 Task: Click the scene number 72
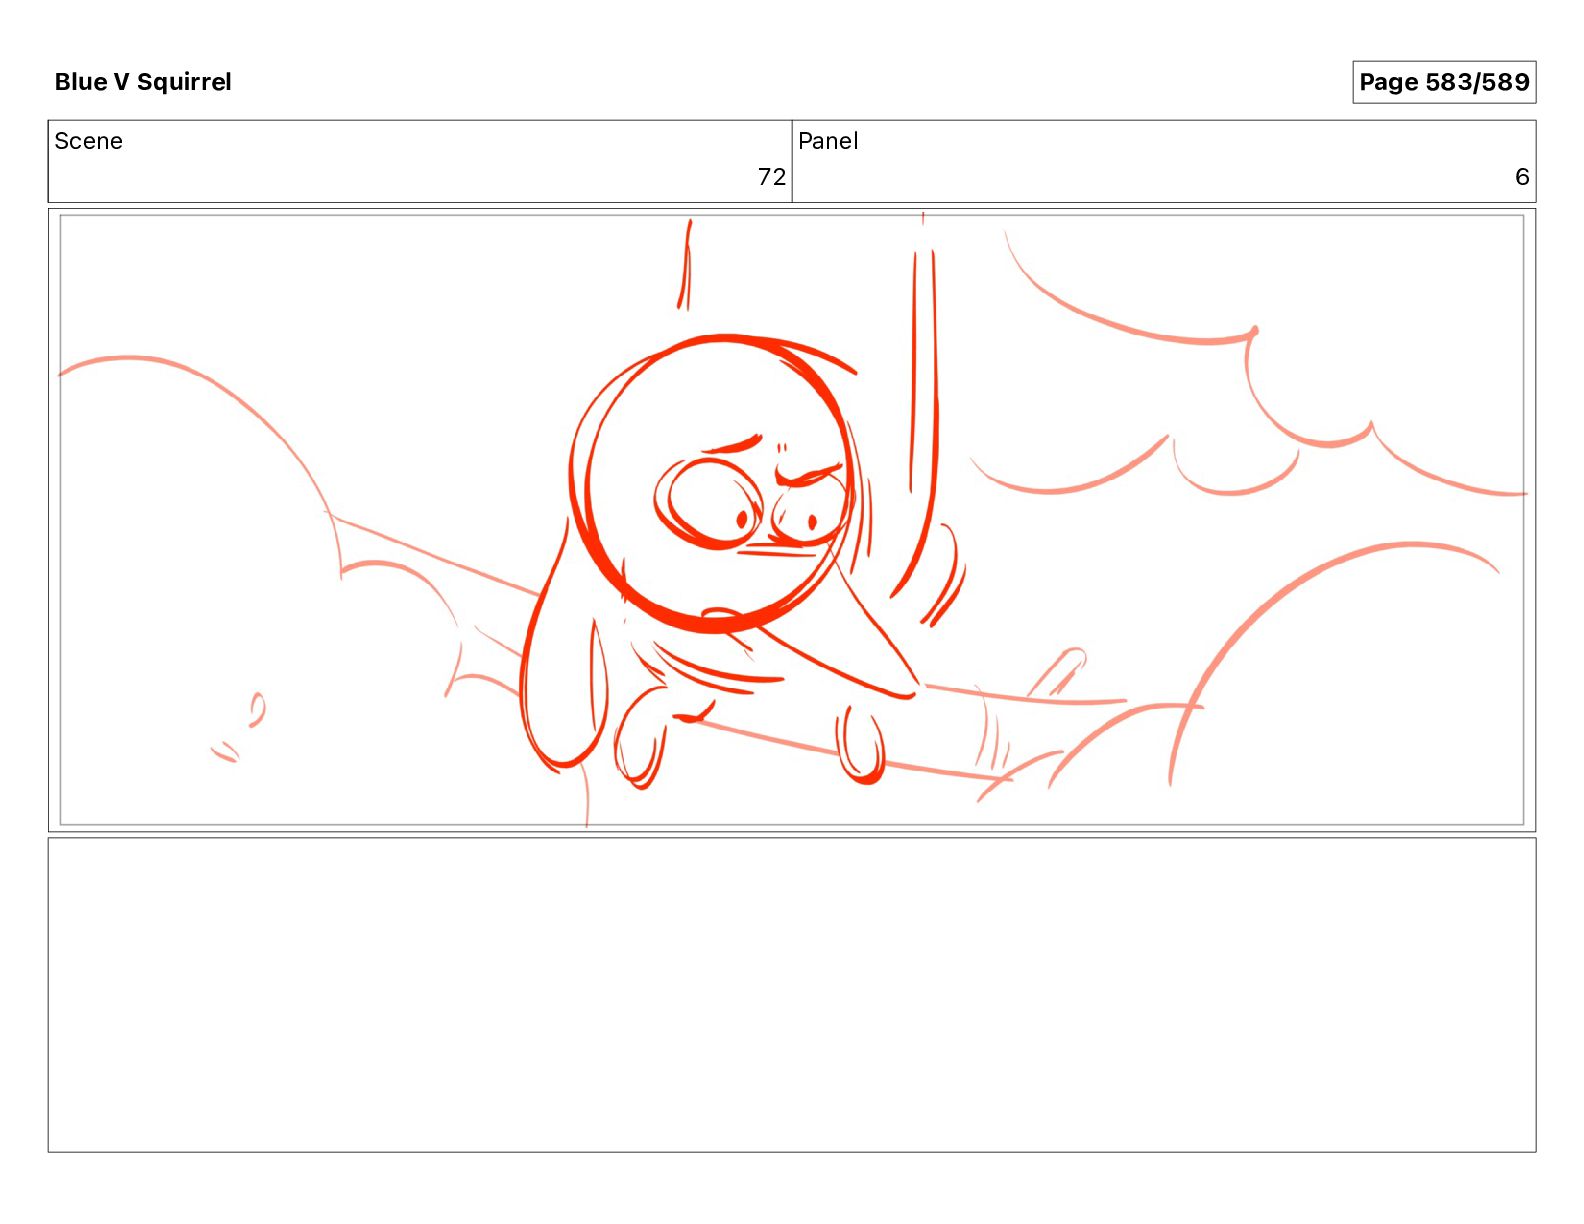pyautogui.click(x=771, y=177)
